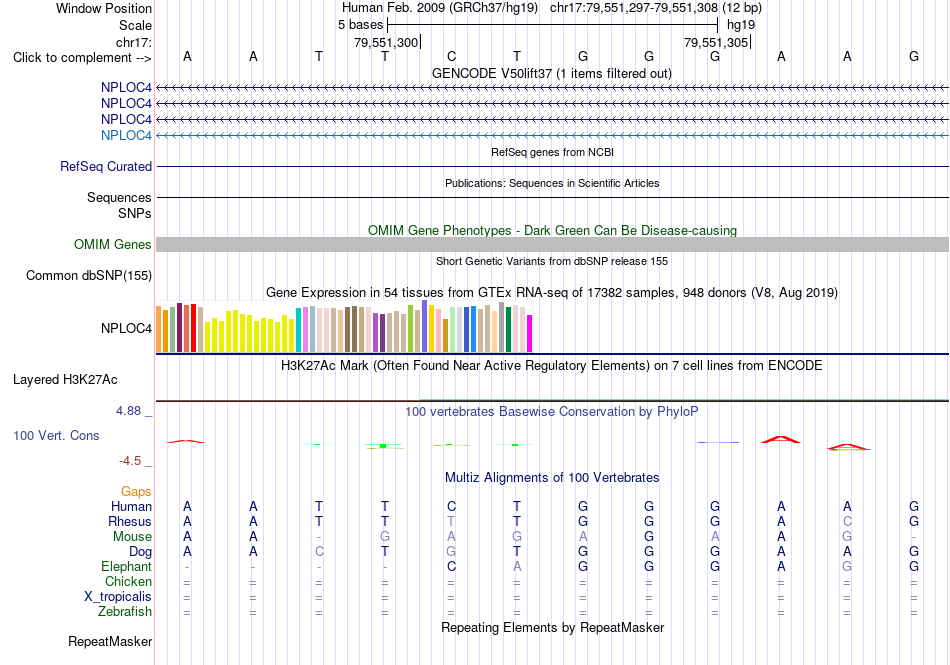This screenshot has height=665, width=950.
Task: Click the NPLOC4 label beside the GTEx bar chart
Action: (x=126, y=328)
